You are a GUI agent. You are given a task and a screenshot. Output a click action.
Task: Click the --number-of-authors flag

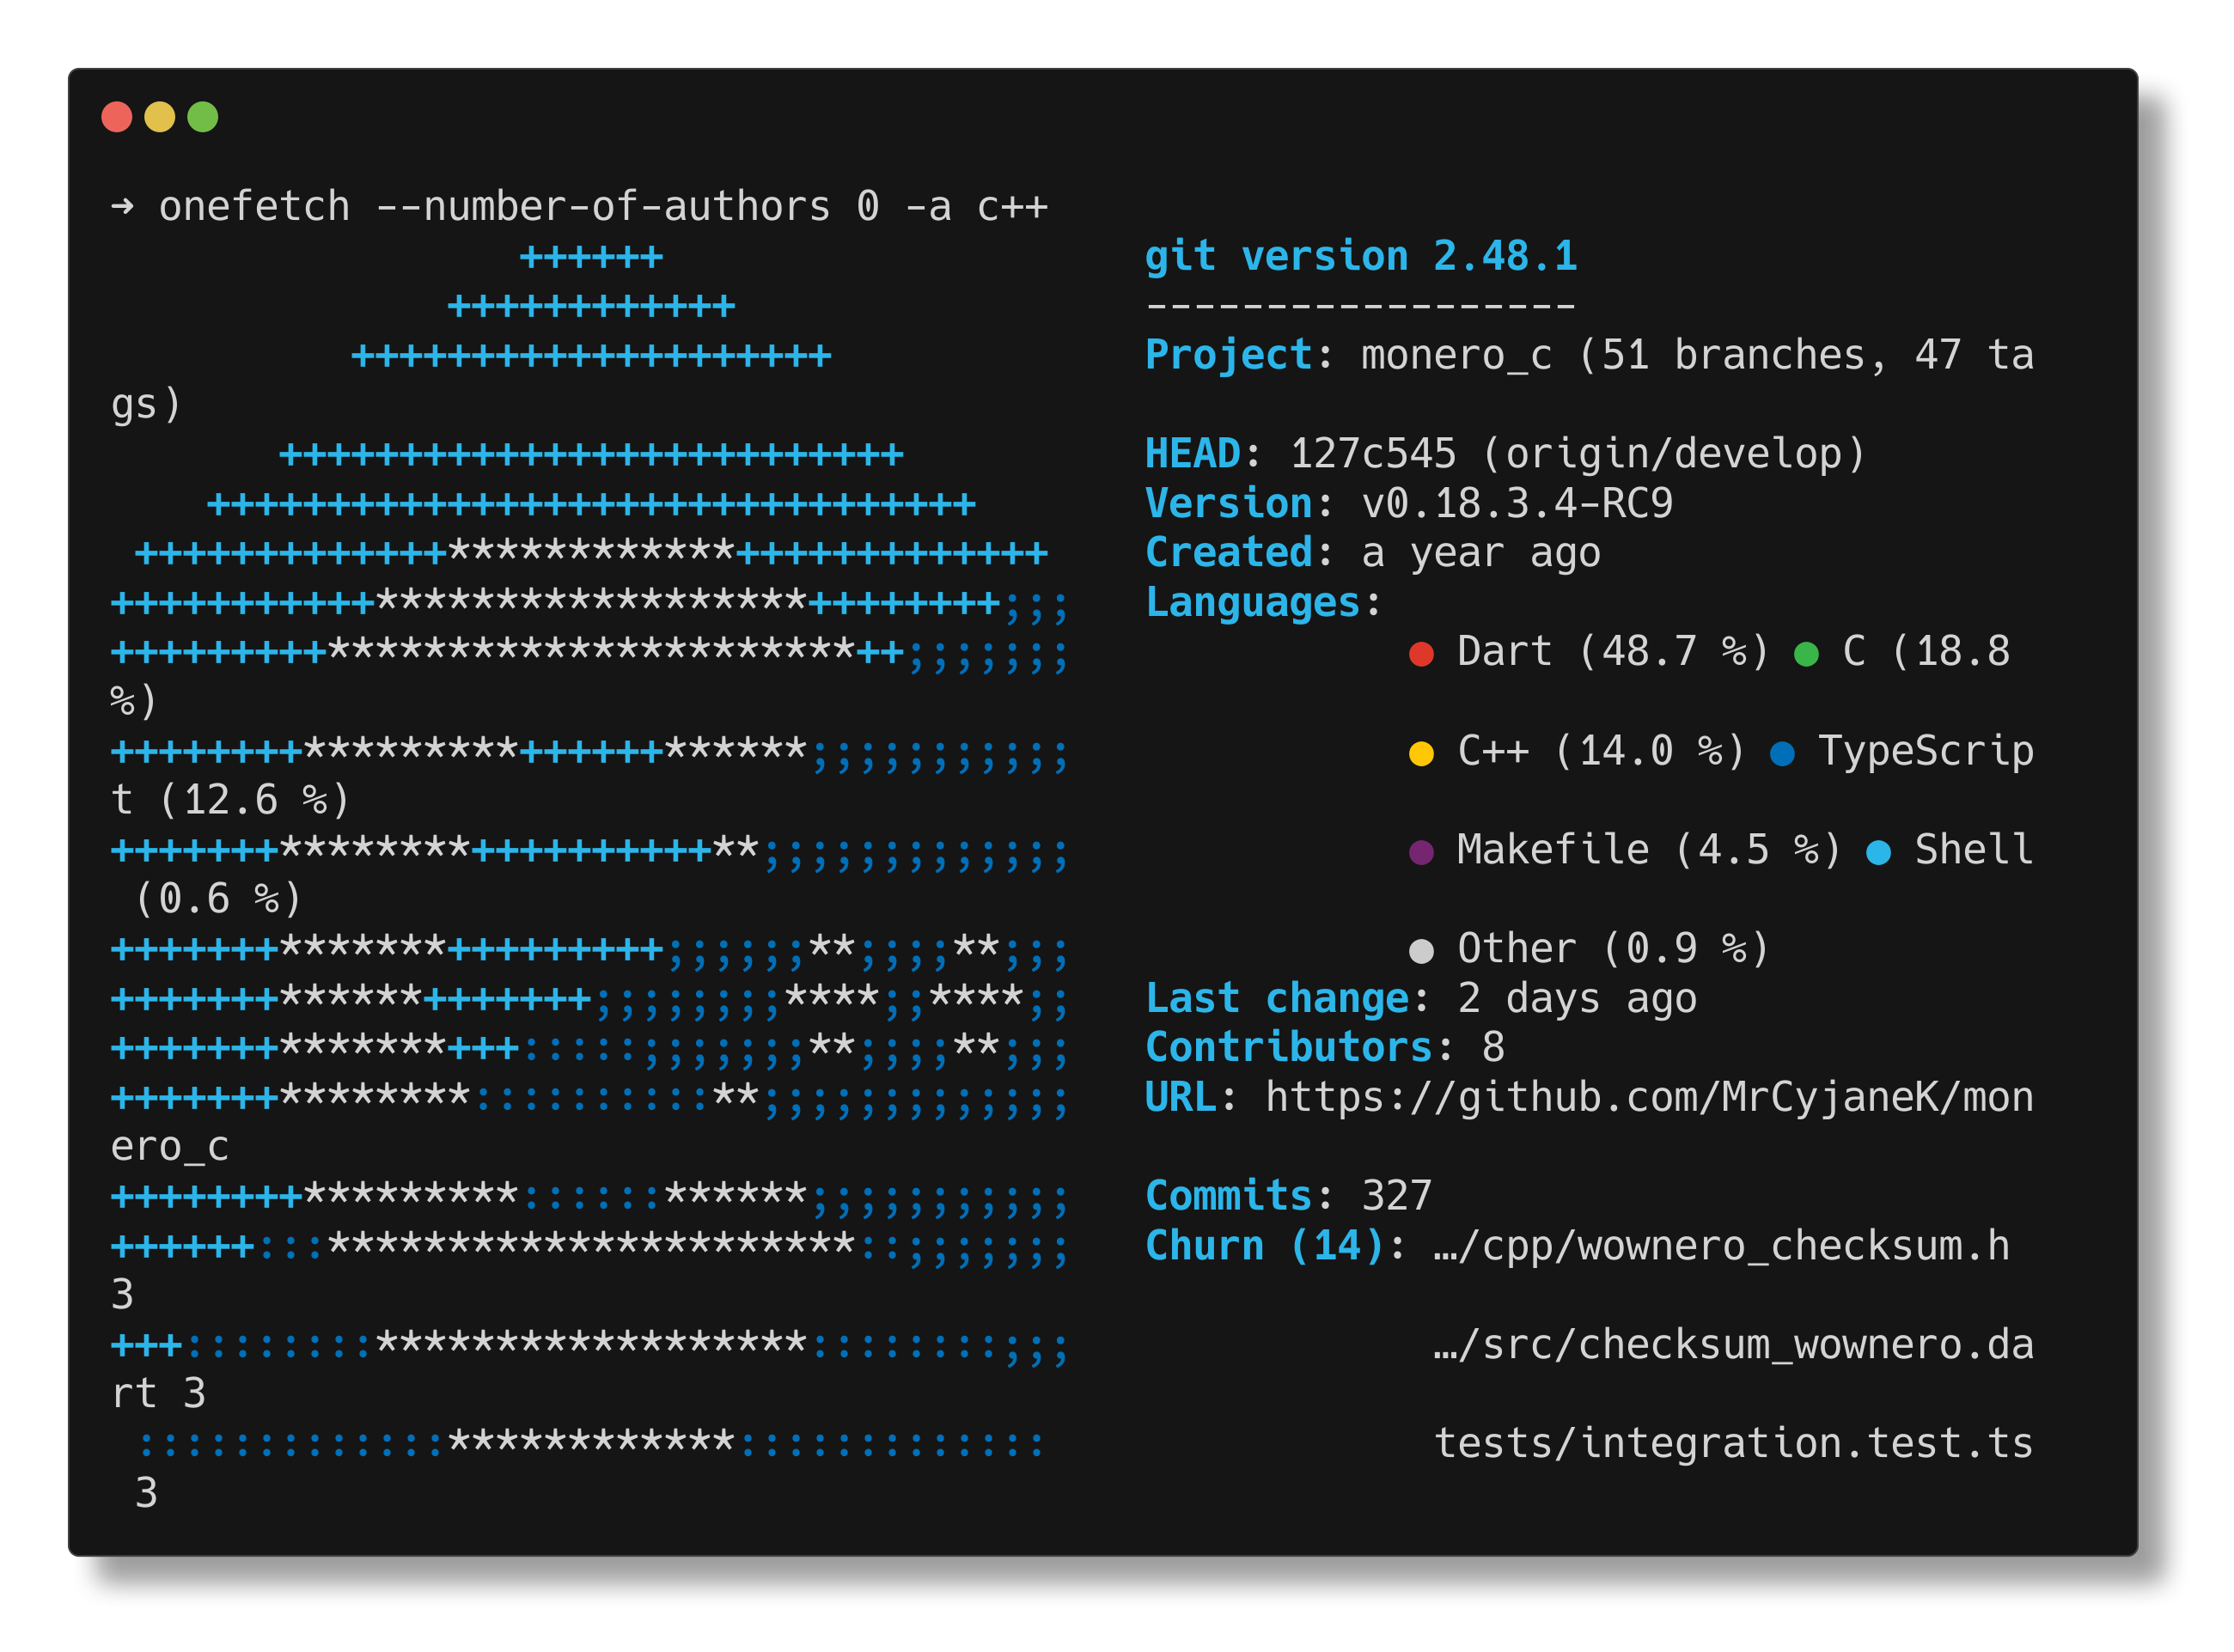click(603, 206)
